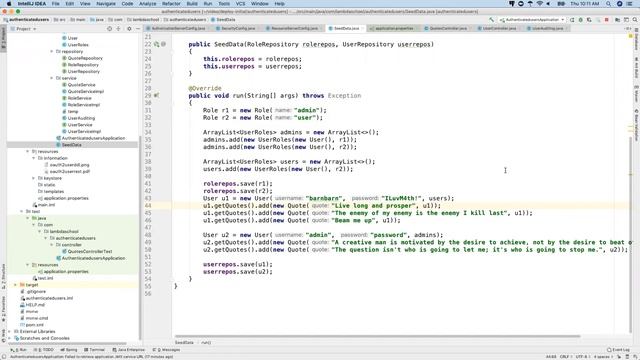The image size is (640, 360).
Task: Expand External Libraries node
Action: tap(10, 331)
